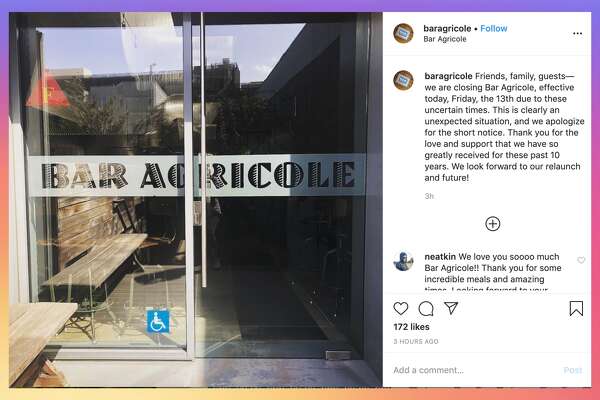Click the baragricole username in the caption
This screenshot has width=600, height=400.
click(x=448, y=76)
